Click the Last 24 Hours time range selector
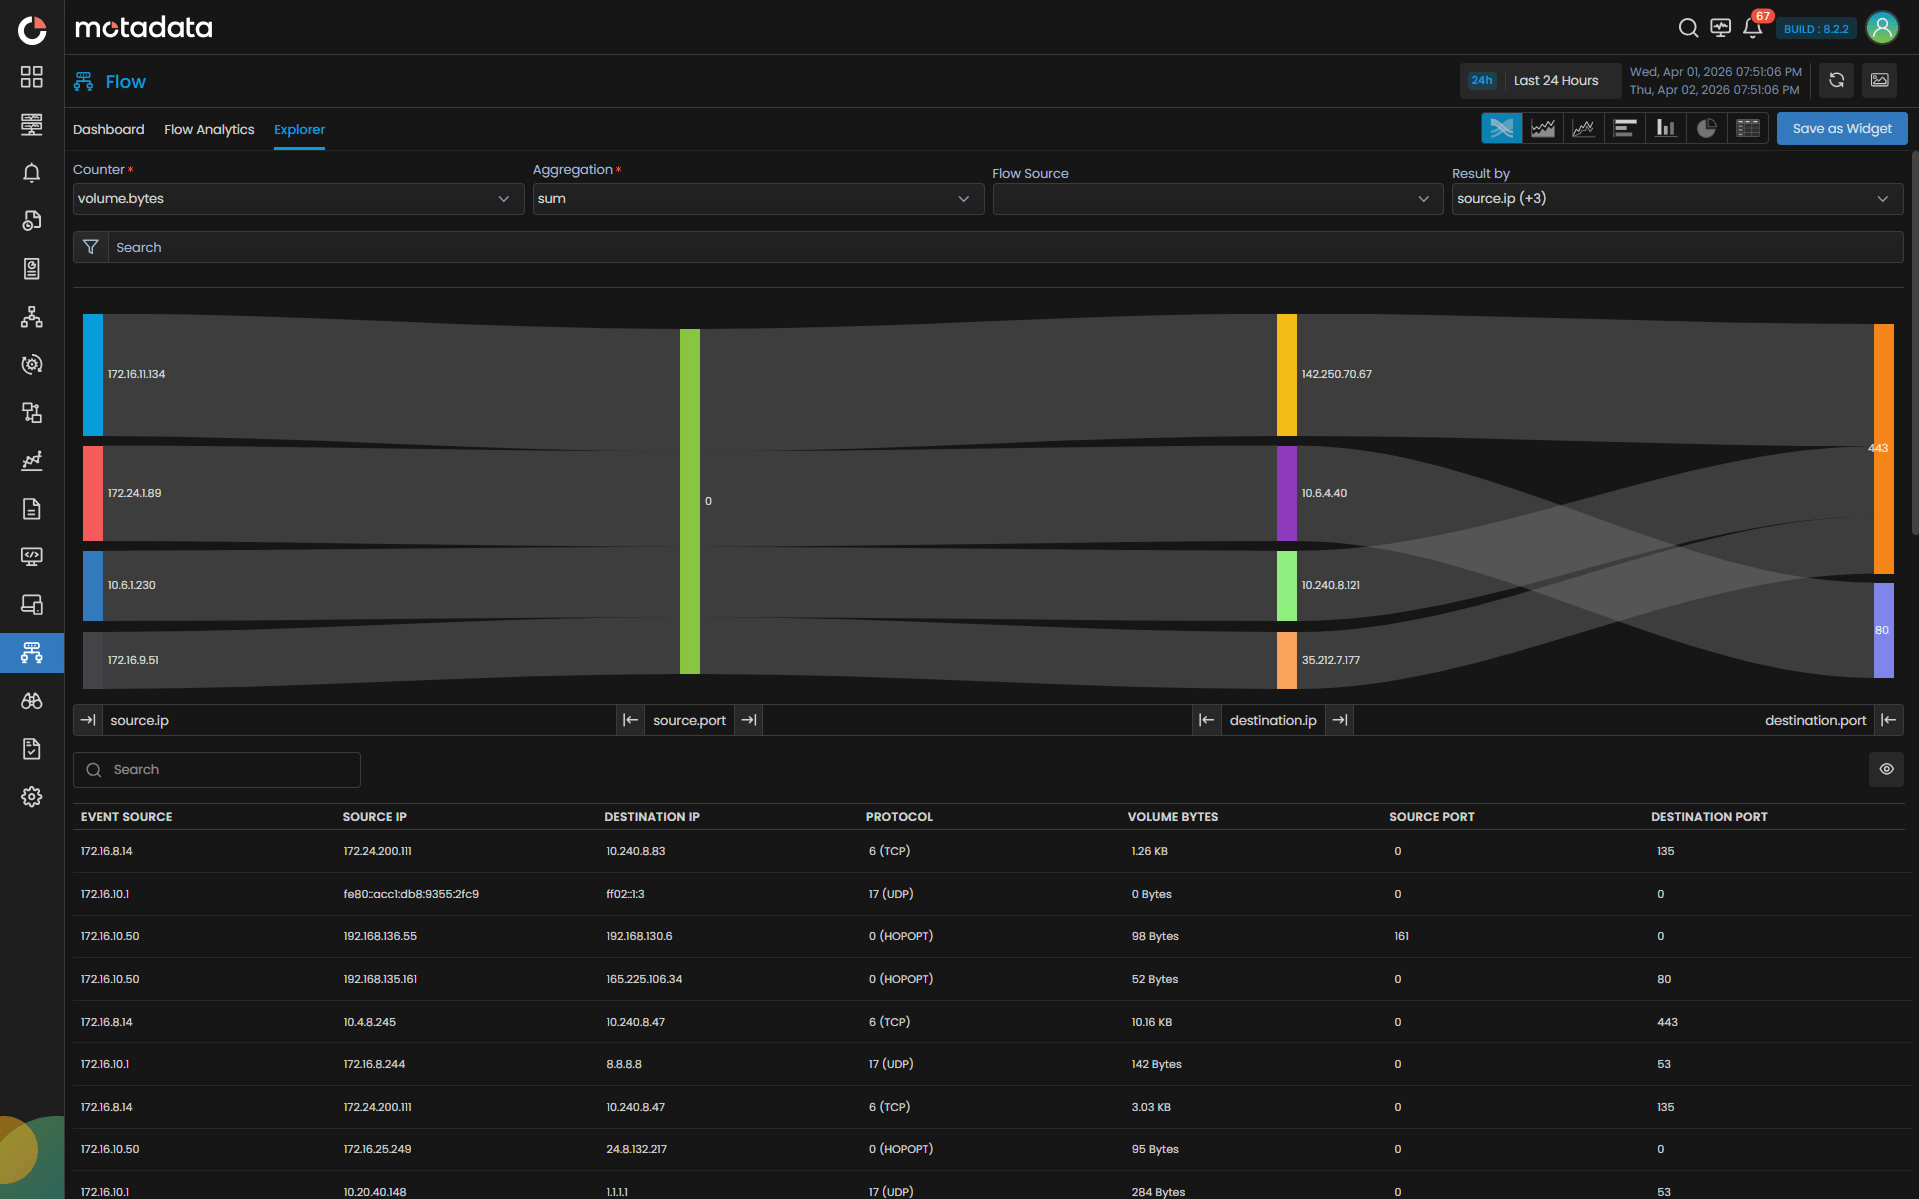 point(1555,80)
